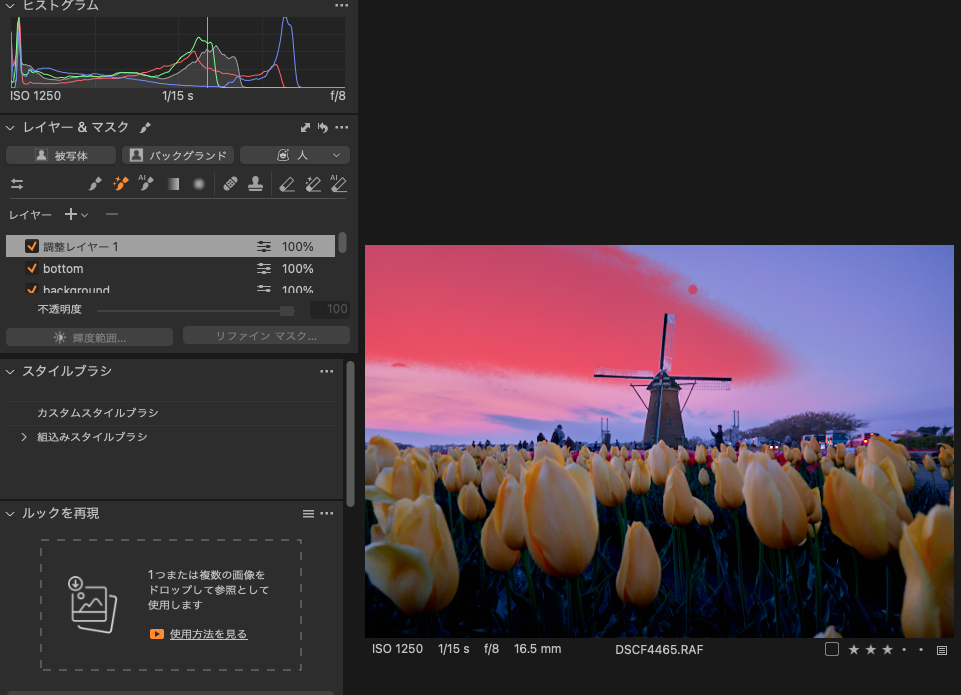
Task: Toggle the background layer checkbox
Action: click(x=32, y=290)
